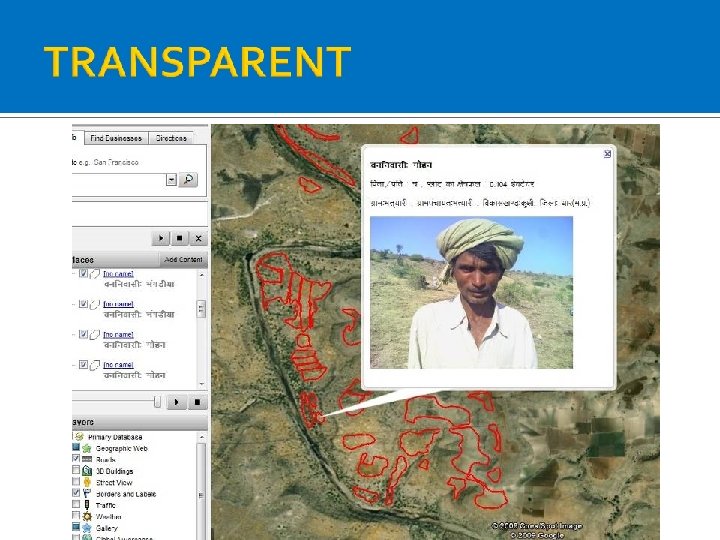Stop the search results tour above Places
This screenshot has width=720, height=540.
point(180,238)
